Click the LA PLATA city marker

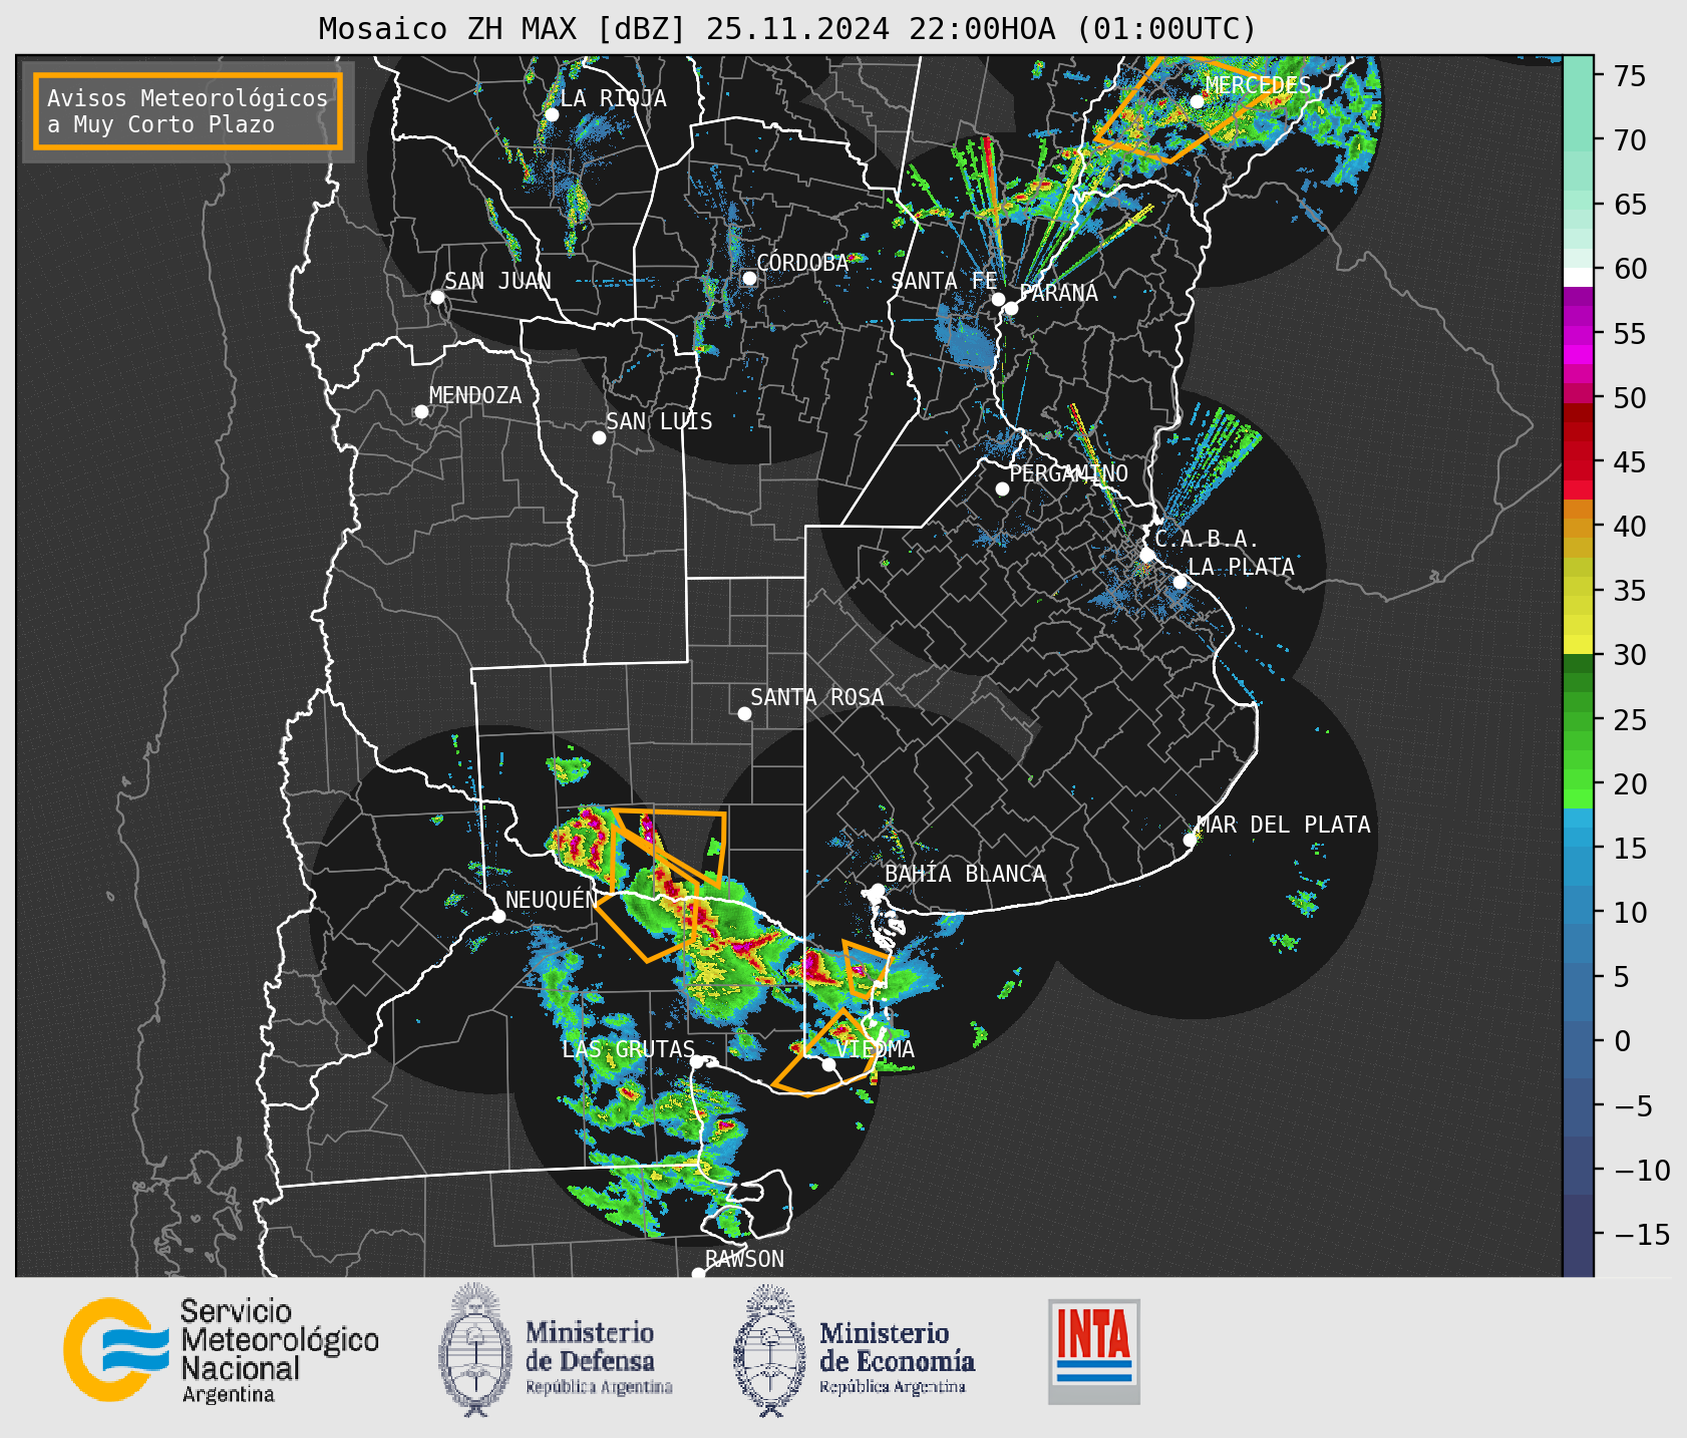[x=1180, y=582]
